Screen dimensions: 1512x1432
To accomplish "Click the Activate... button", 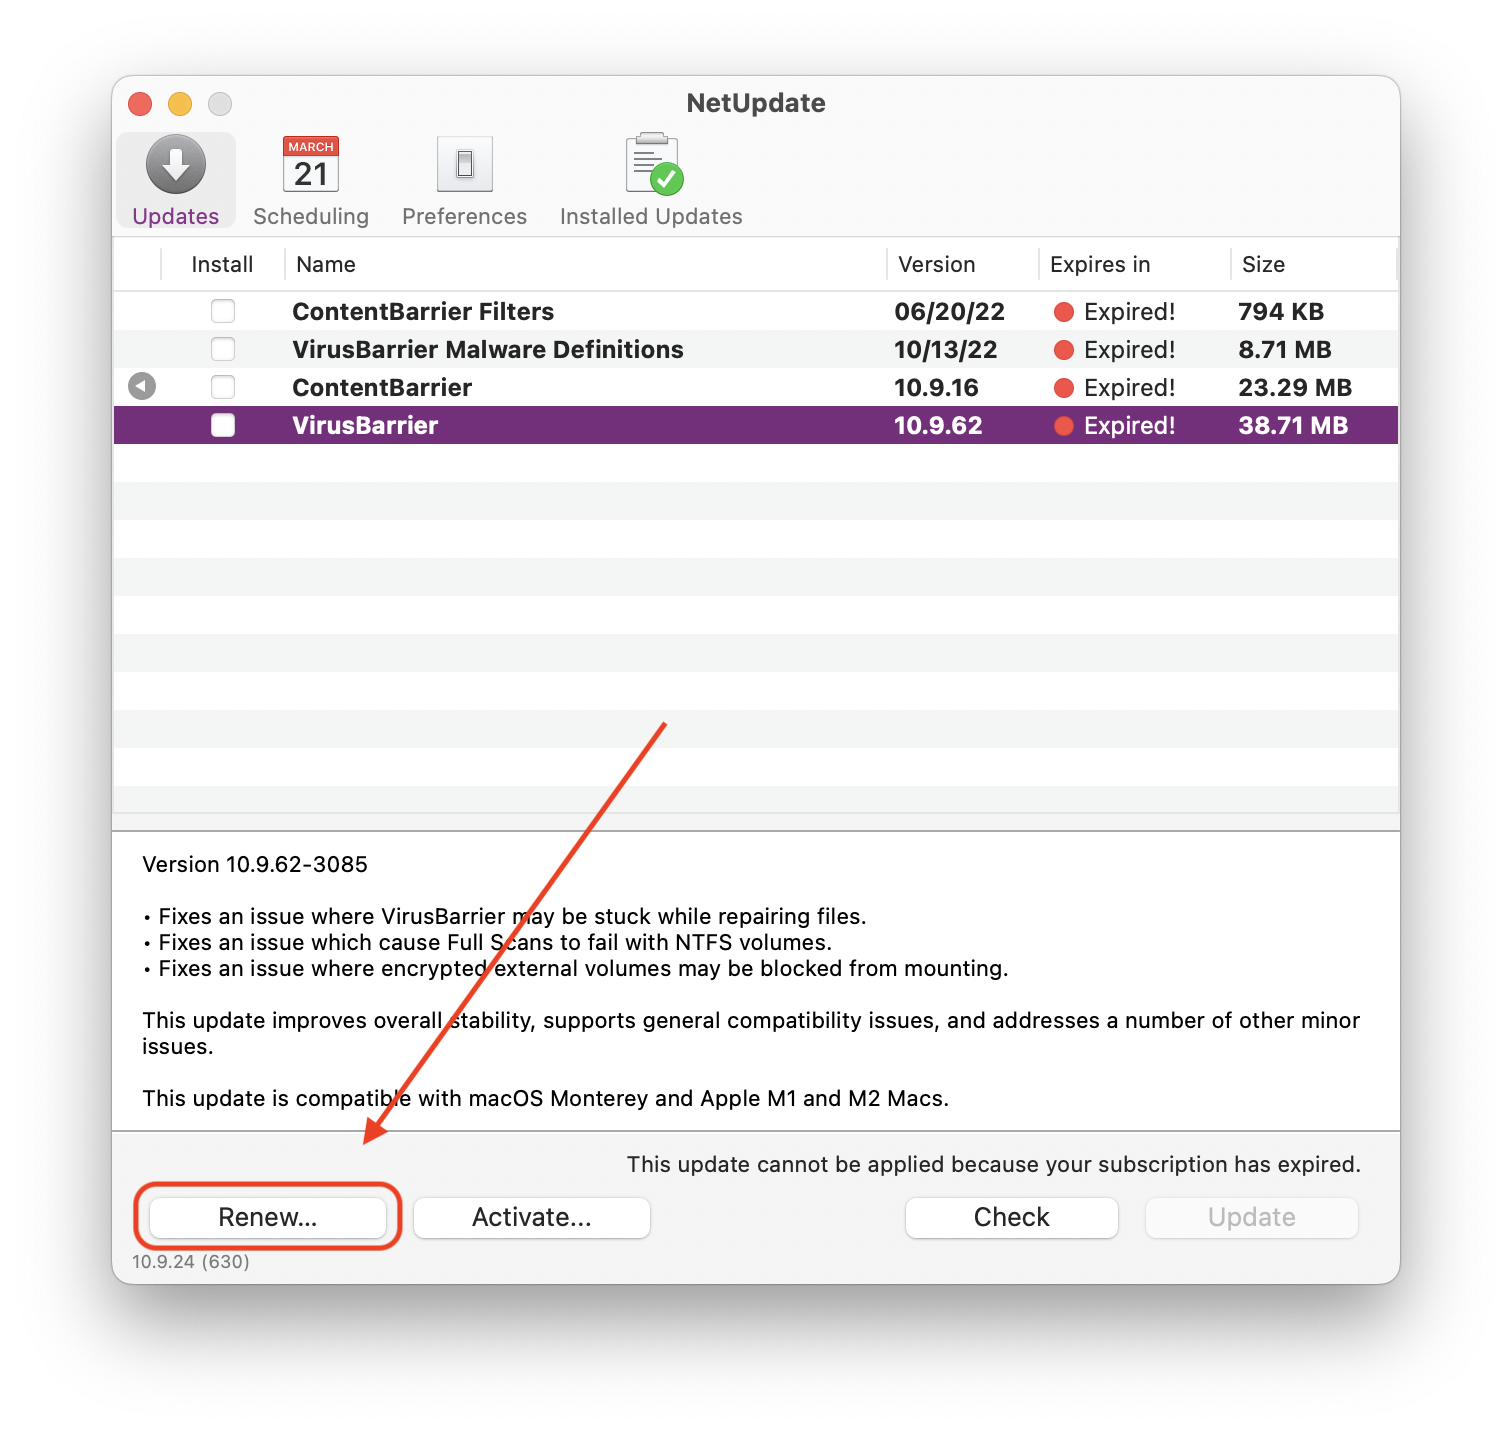I will coord(532,1217).
